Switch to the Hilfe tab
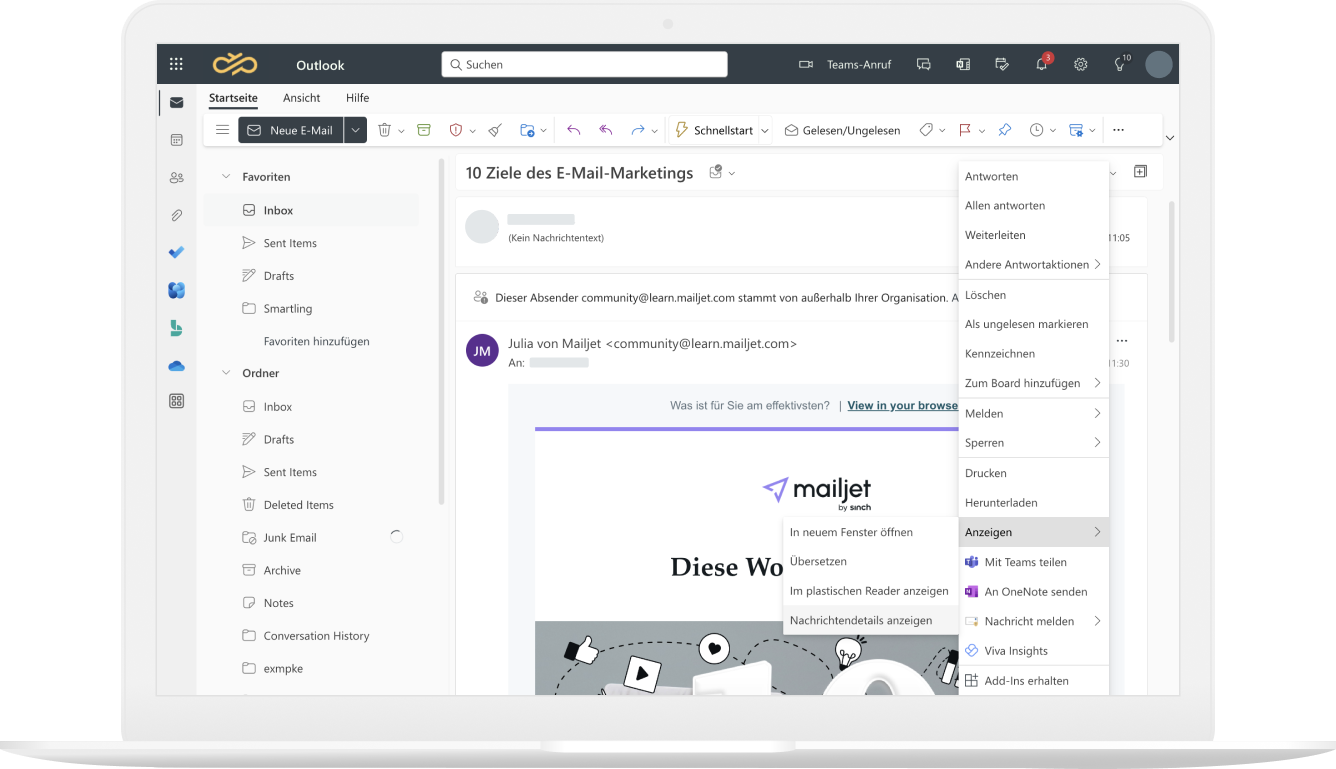Screen dimensions: 1336x769 coord(358,98)
